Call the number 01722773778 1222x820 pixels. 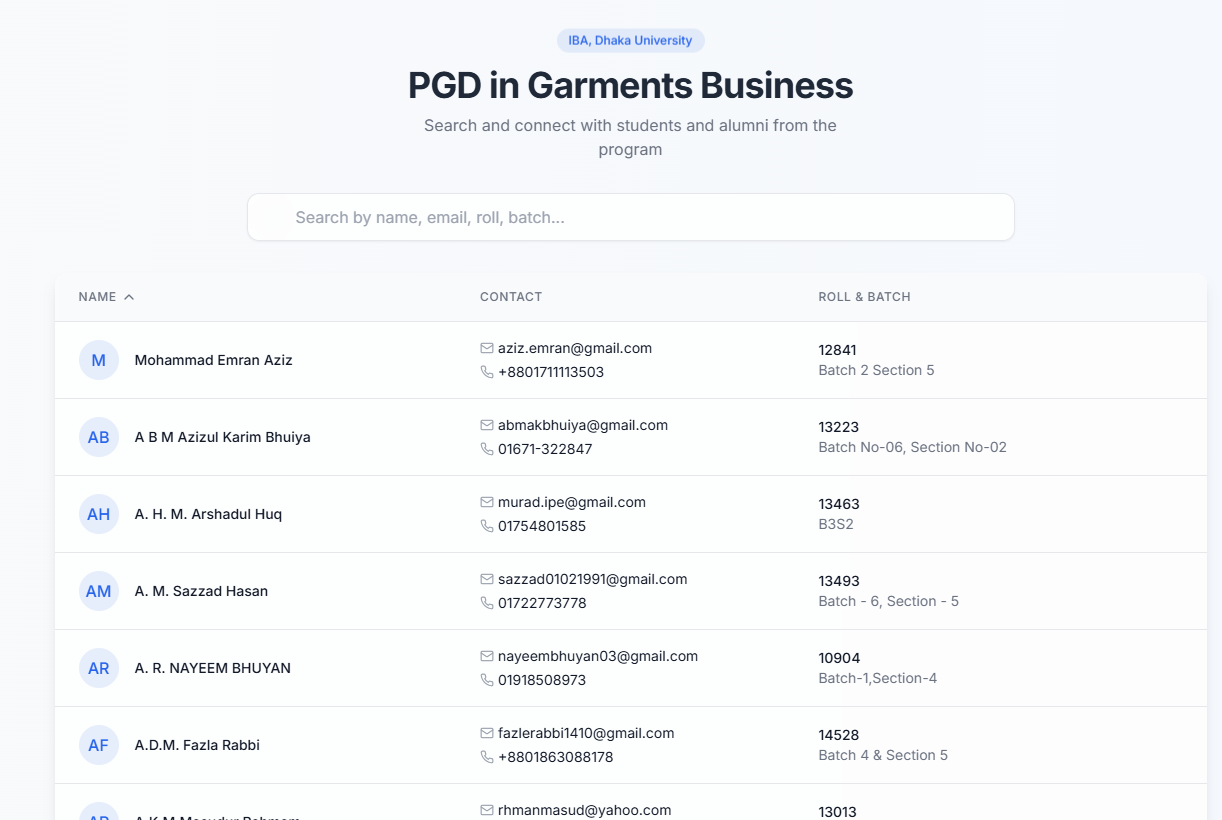(x=541, y=603)
